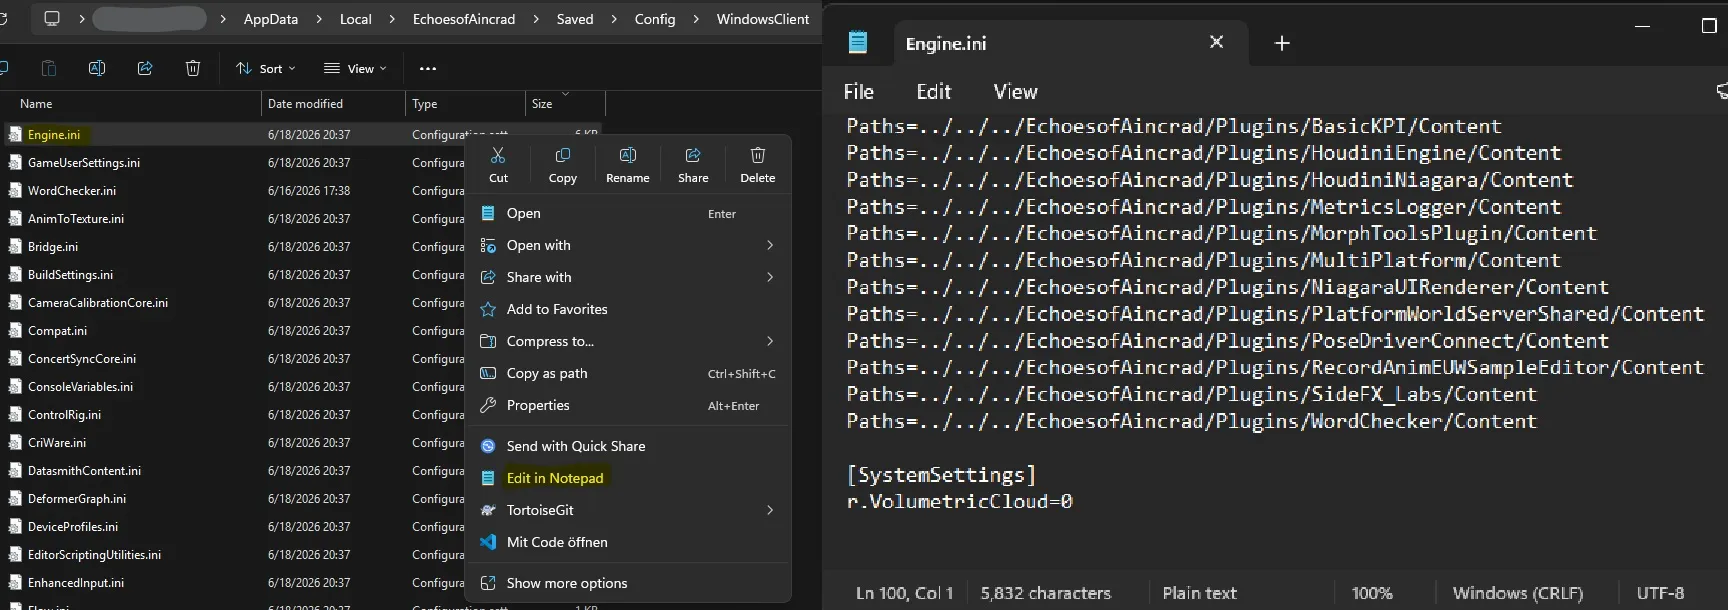1728x610 pixels.
Task: Click the r.VolumetricCloud=0 line in Notepad
Action: point(960,502)
